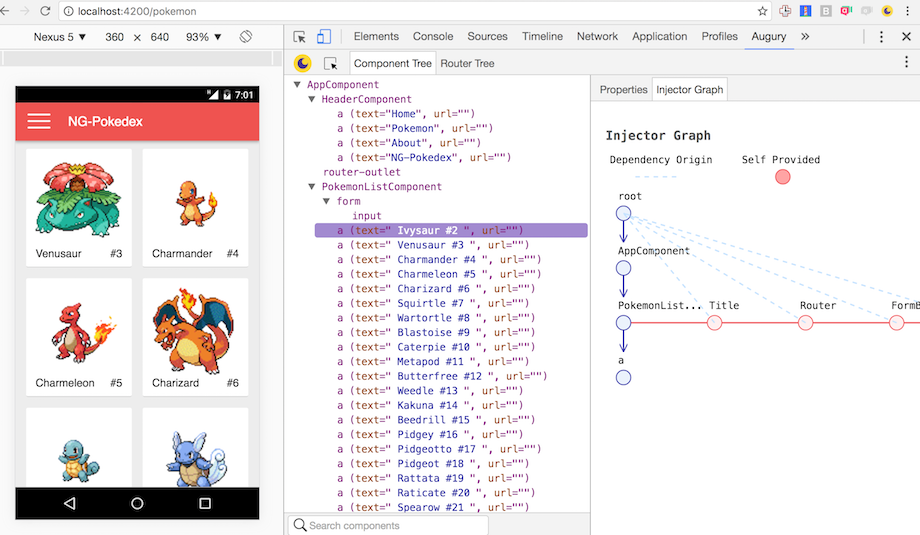920x535 pixels.
Task: Open the Network tab
Action: pyautogui.click(x=597, y=36)
